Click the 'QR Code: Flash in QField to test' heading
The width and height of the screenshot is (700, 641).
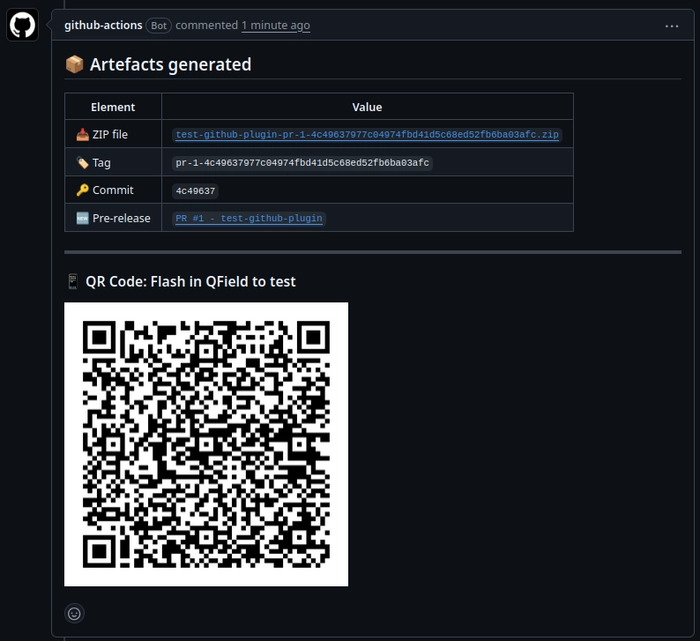point(191,282)
